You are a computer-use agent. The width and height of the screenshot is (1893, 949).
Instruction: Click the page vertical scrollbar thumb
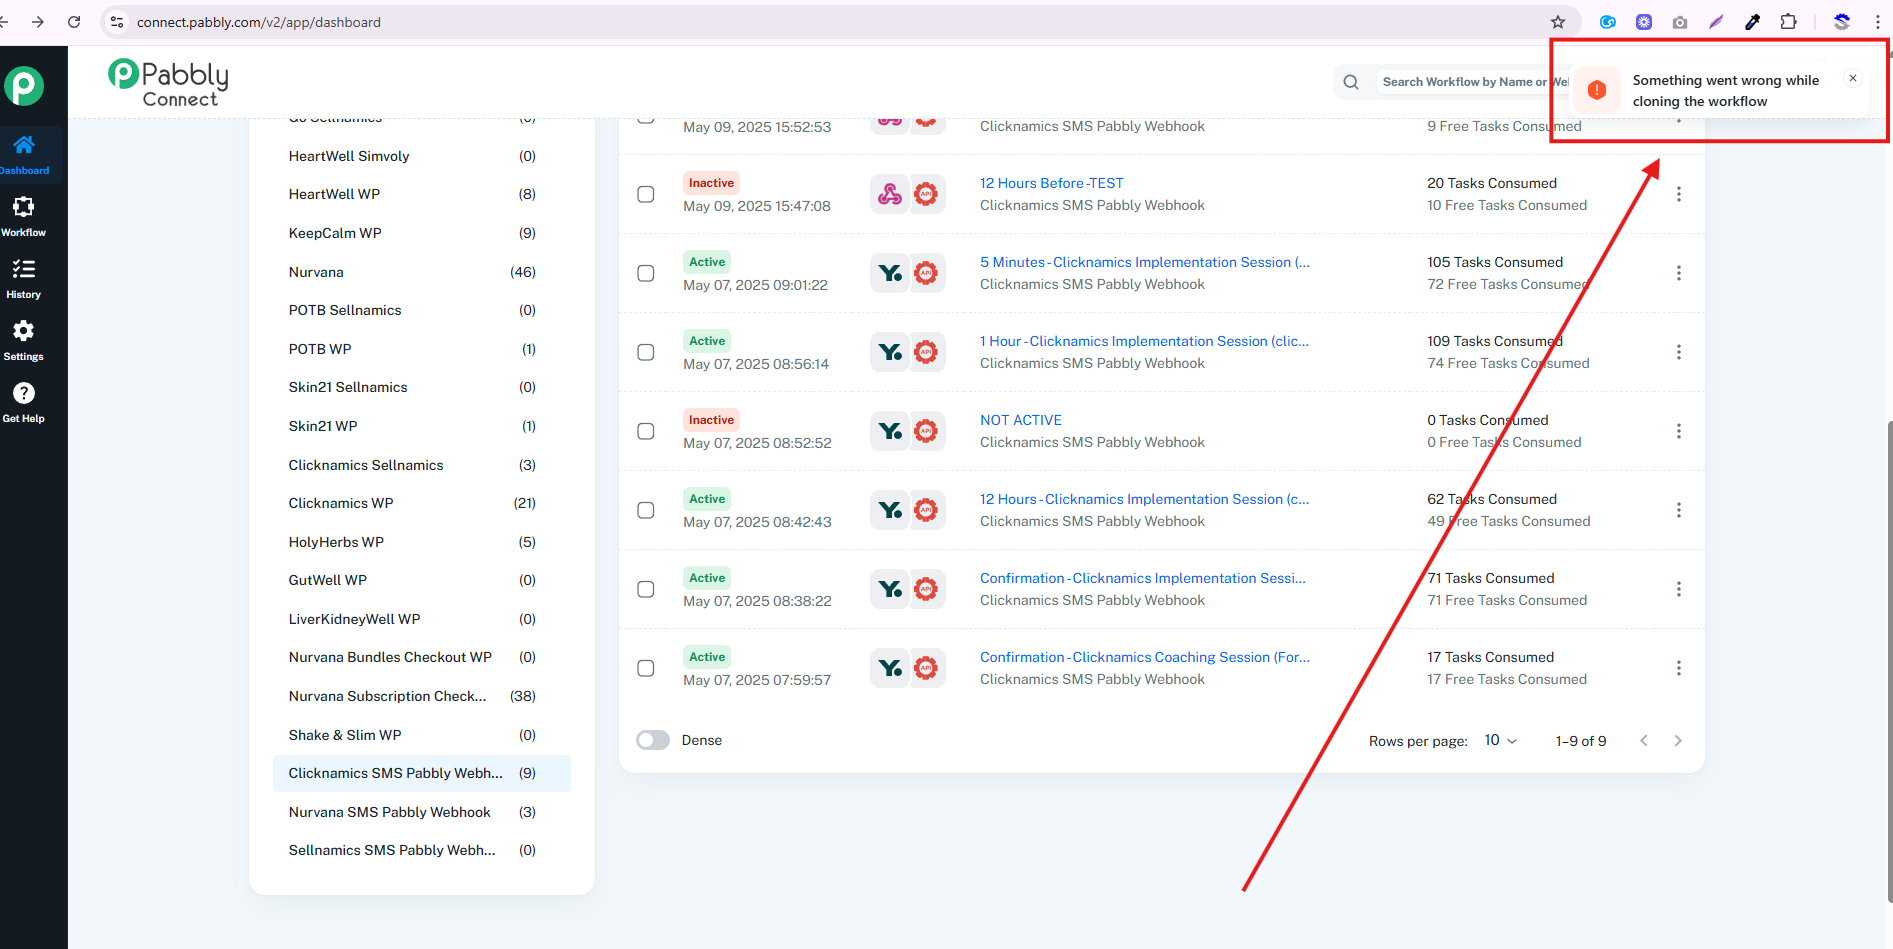coord(1889,660)
